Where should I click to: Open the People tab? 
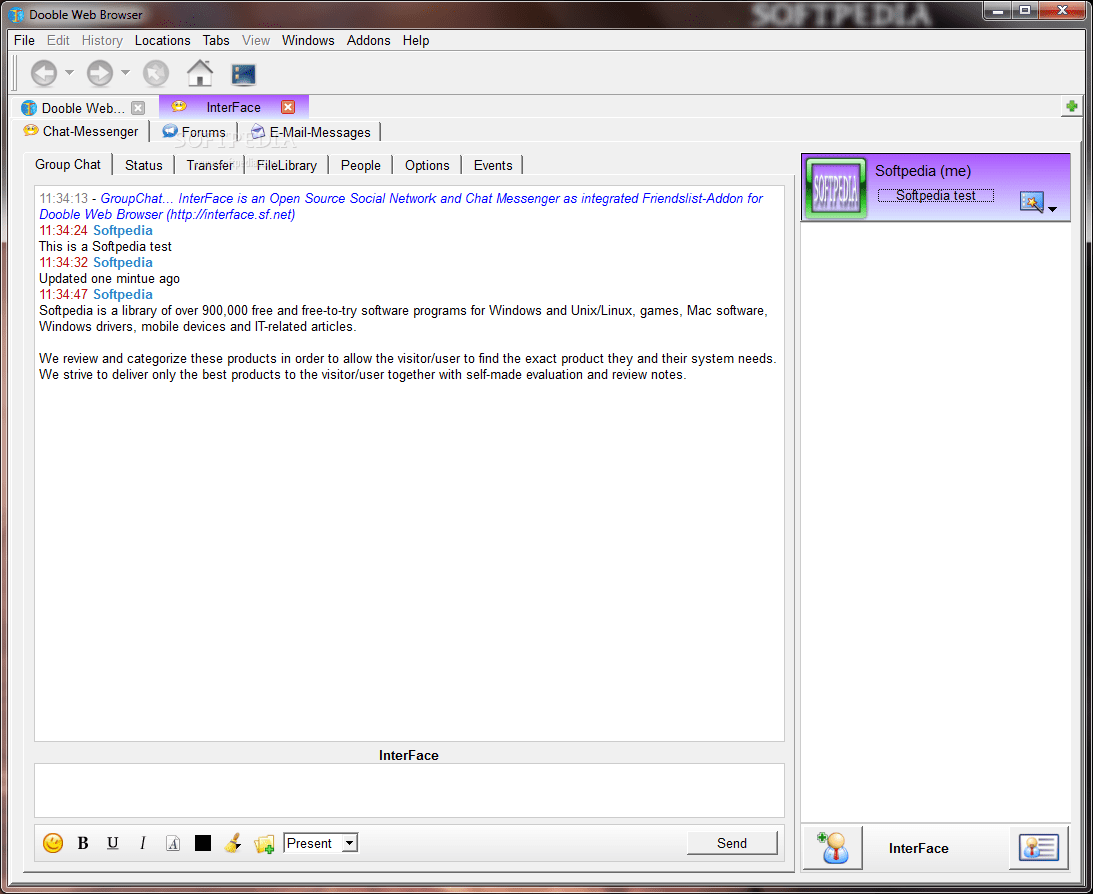(x=360, y=165)
